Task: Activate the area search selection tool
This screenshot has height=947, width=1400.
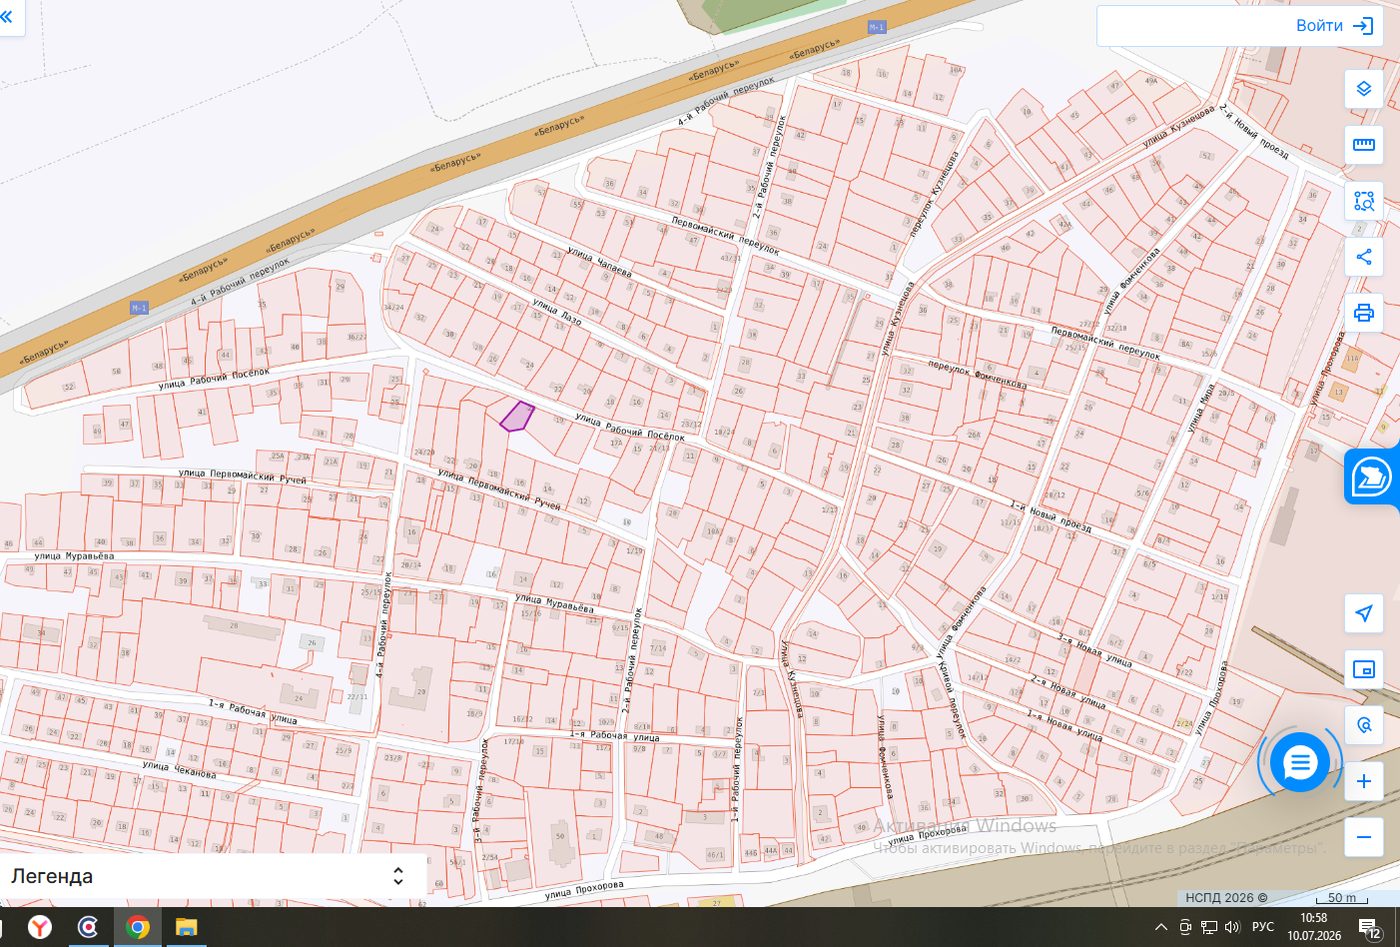Action: (1363, 201)
